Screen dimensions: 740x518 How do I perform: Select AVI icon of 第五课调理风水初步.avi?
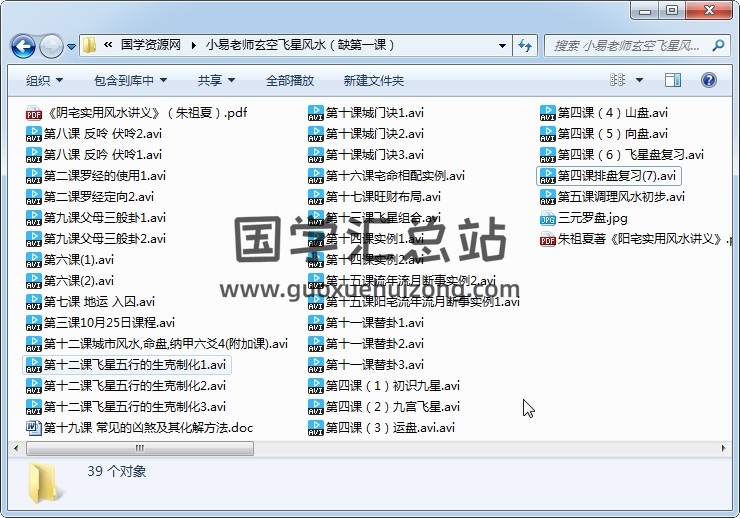[x=547, y=197]
